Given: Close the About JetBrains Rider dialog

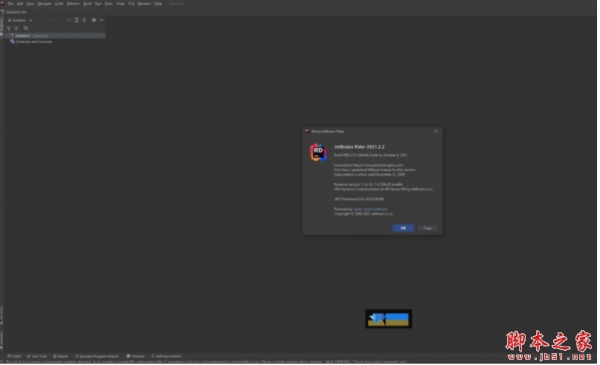Looking at the screenshot, I should [436, 132].
